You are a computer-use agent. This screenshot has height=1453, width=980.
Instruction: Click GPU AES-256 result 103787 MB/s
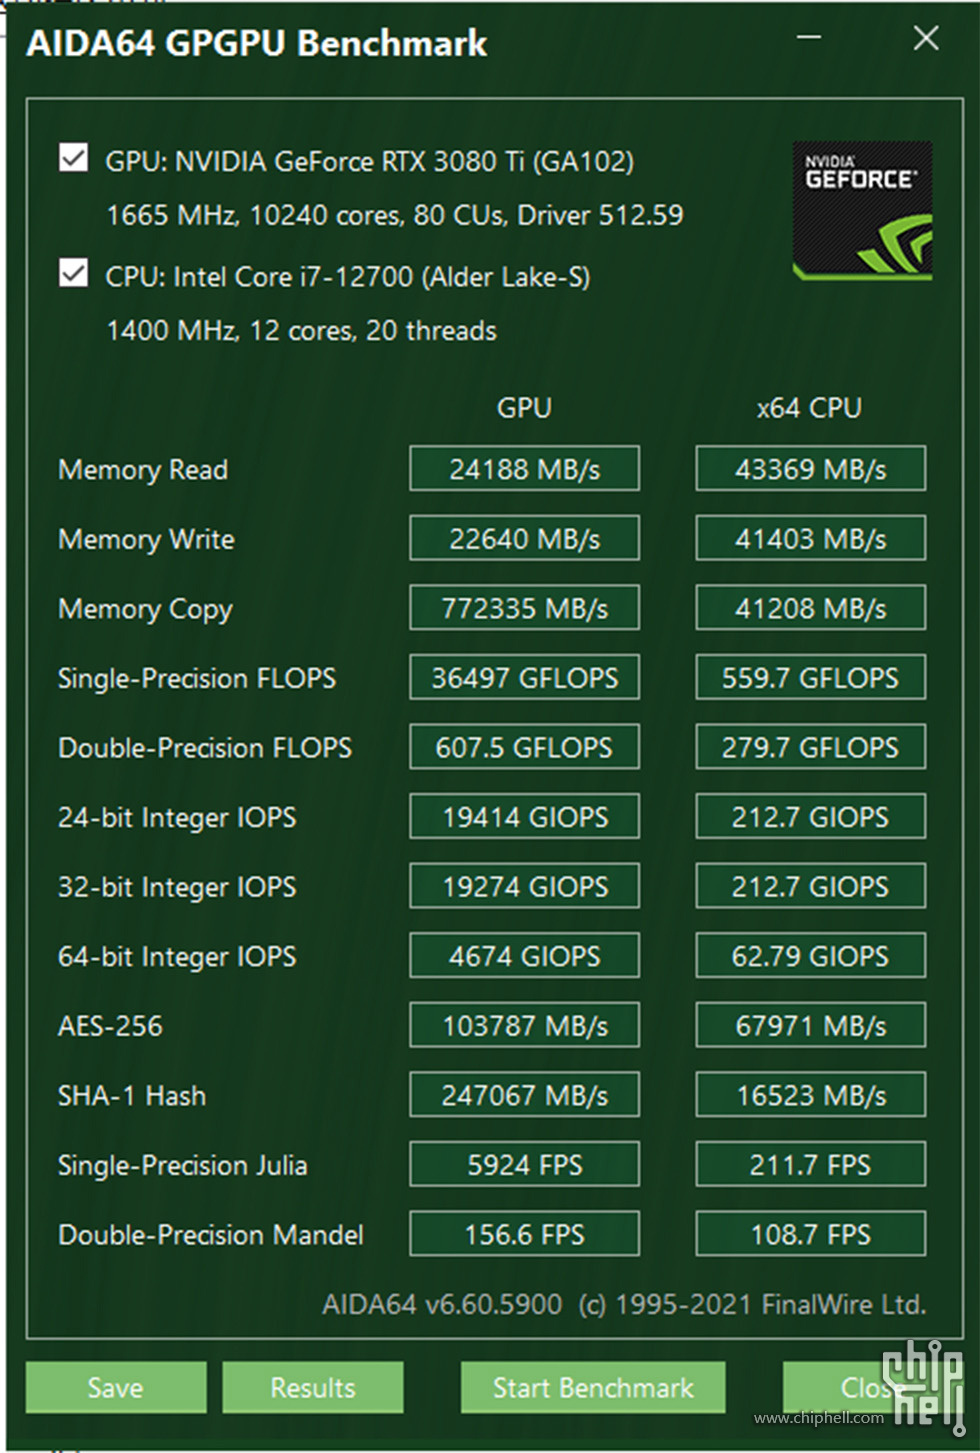coord(524,1025)
